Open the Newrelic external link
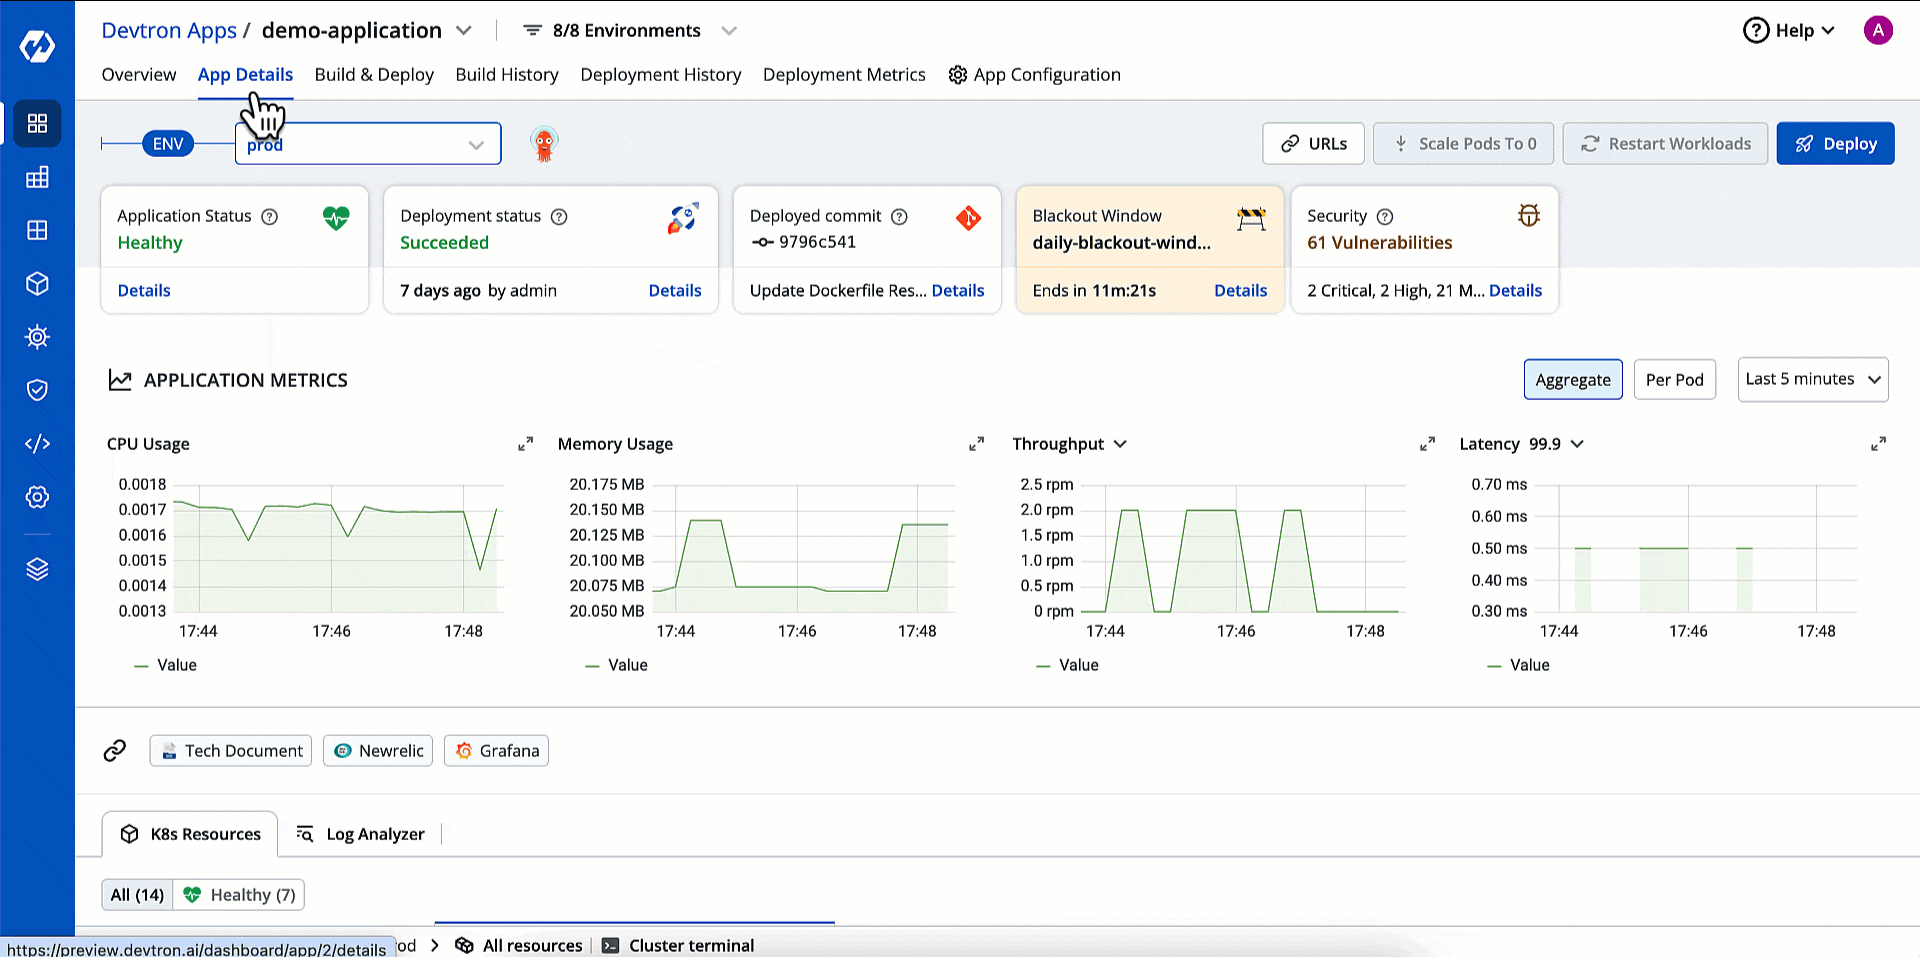Viewport: 1920px width, 957px height. click(x=377, y=750)
